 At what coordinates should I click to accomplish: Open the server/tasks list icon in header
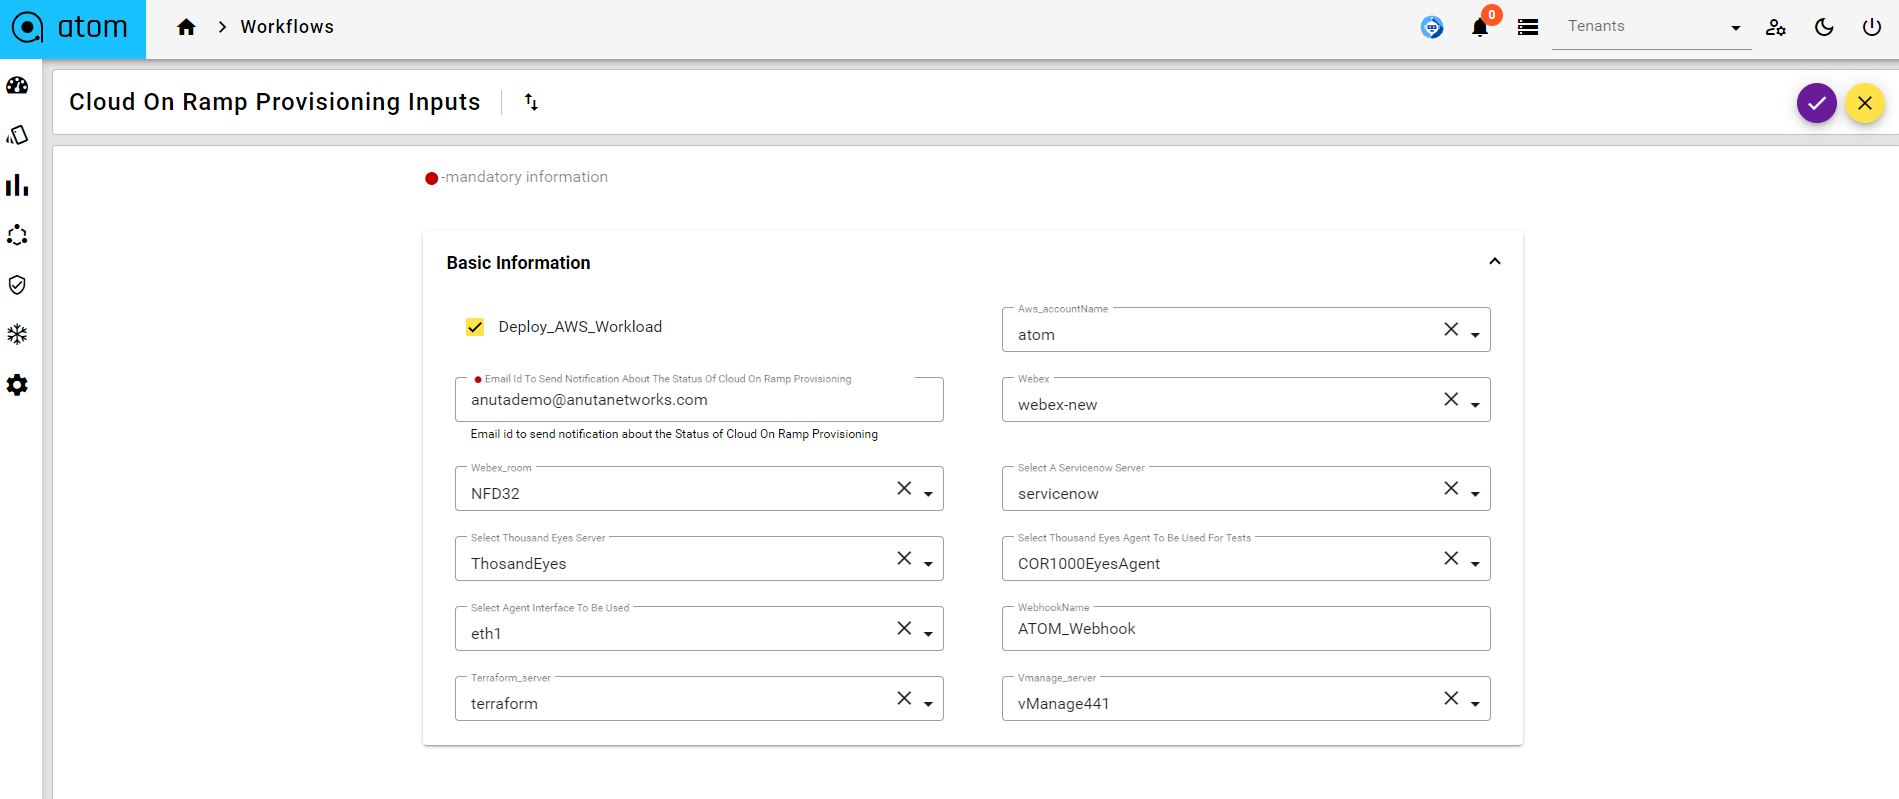click(x=1528, y=28)
